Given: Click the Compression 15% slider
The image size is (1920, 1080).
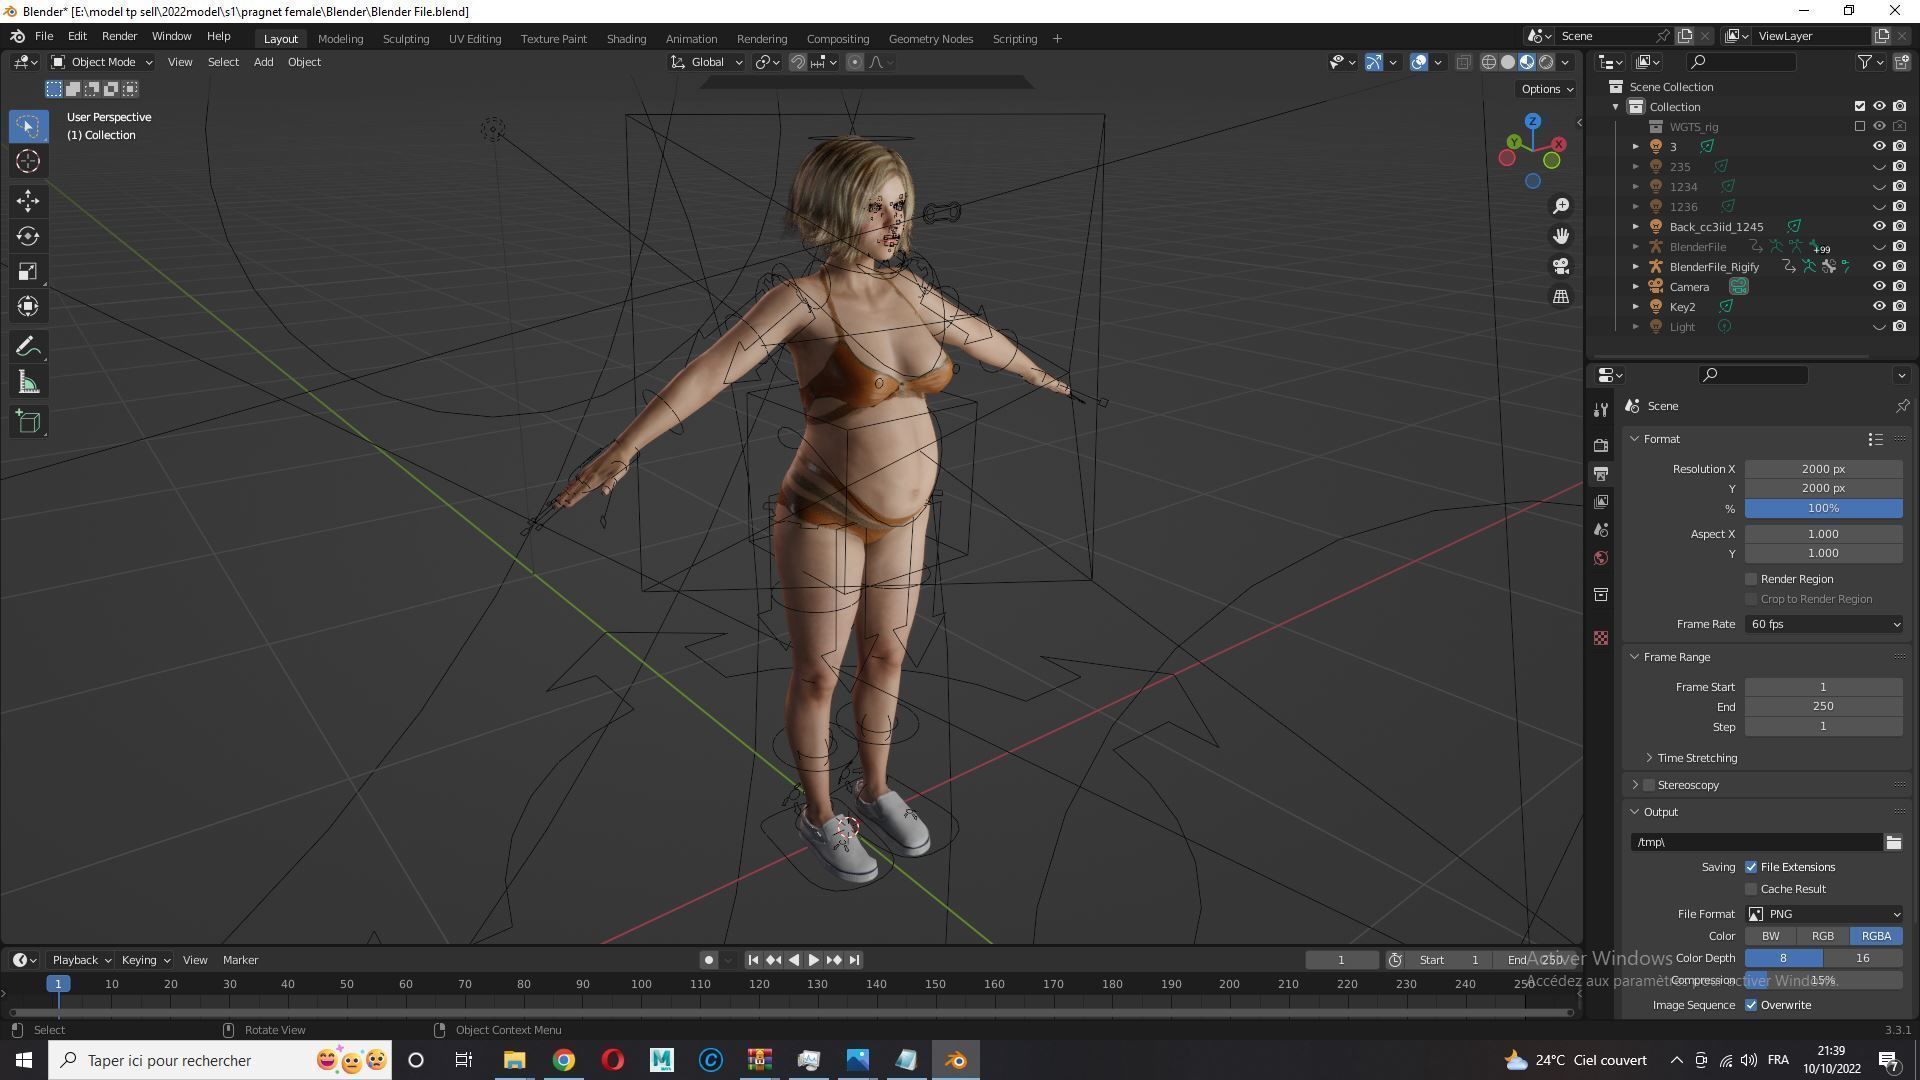Looking at the screenshot, I should coord(1823,980).
